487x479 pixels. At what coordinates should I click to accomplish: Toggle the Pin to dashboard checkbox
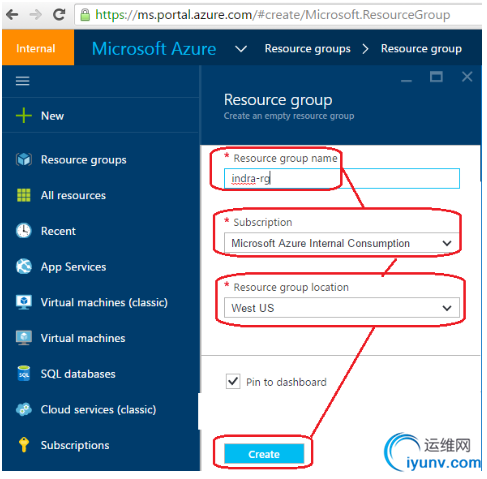[x=233, y=381]
